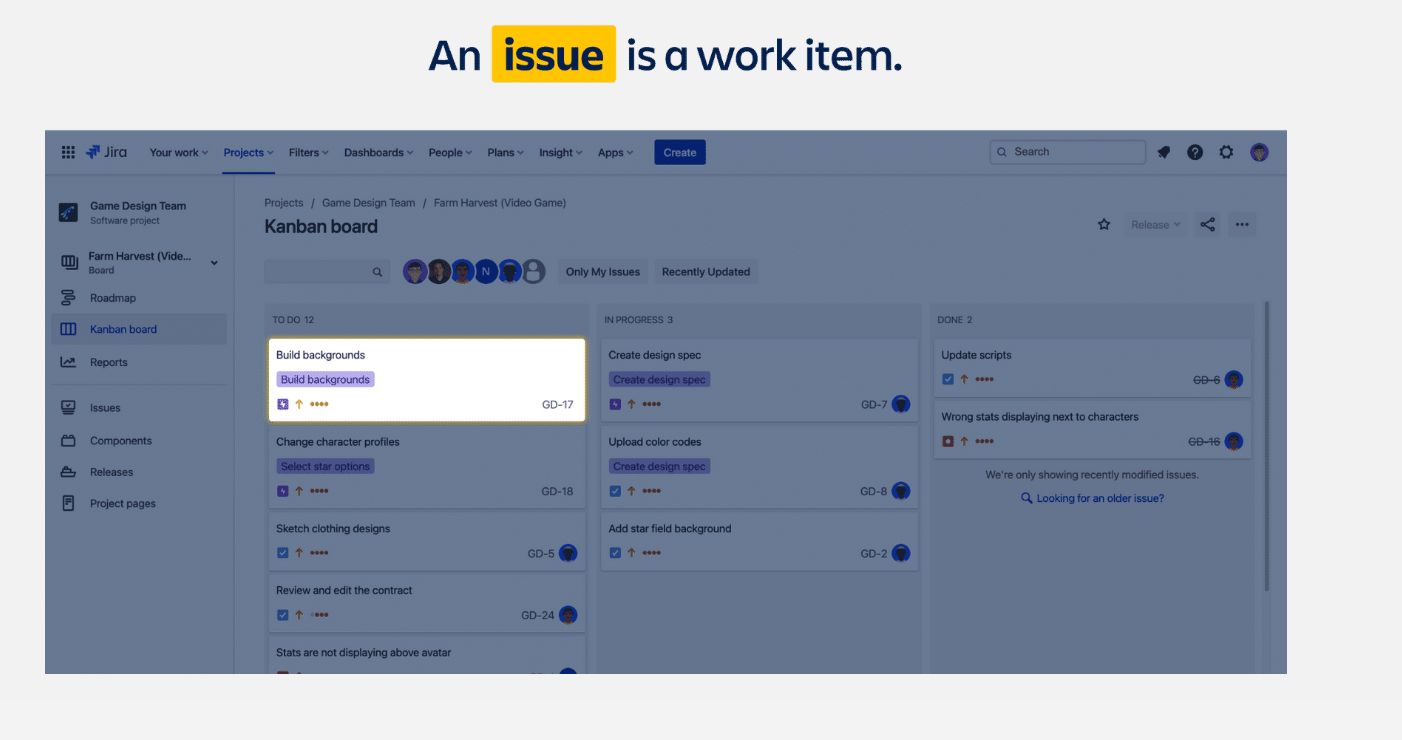Viewport: 1402px width, 740px height.
Task: Select the Reports icon in the sidebar
Action: 68,362
